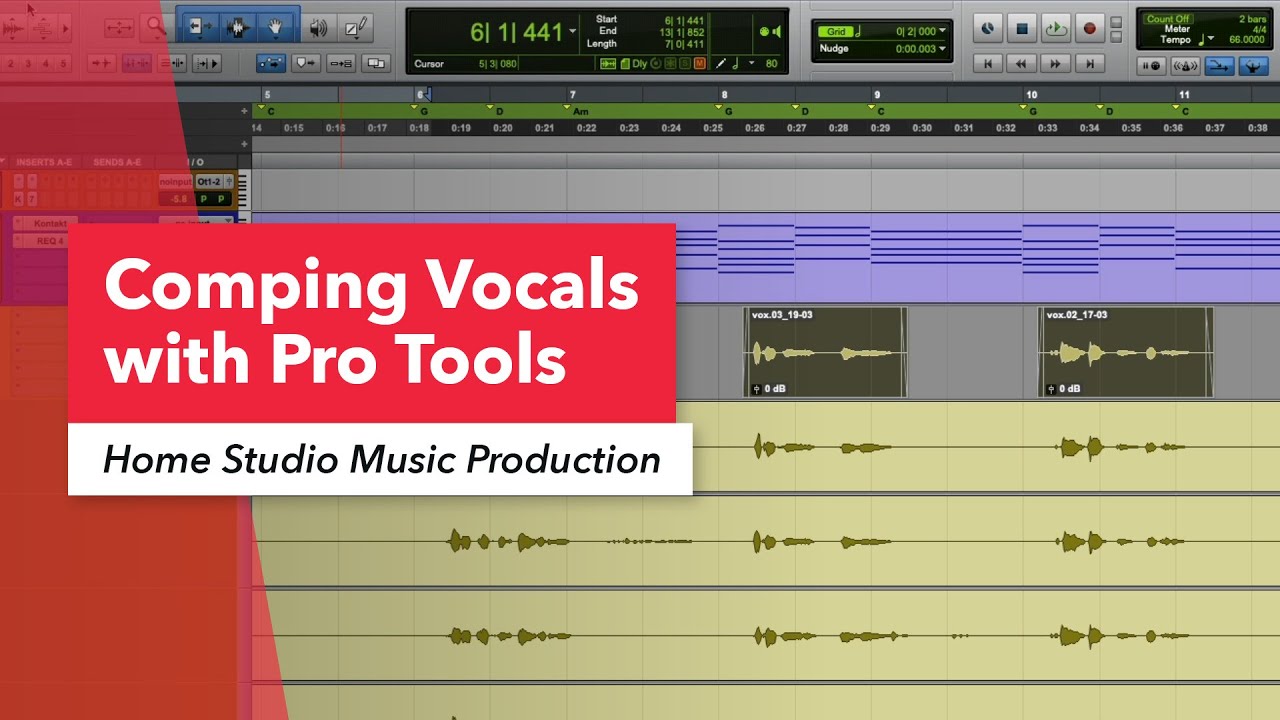Viewport: 1280px width, 720px height.
Task: Open main counter format dropdown arrow
Action: point(572,32)
